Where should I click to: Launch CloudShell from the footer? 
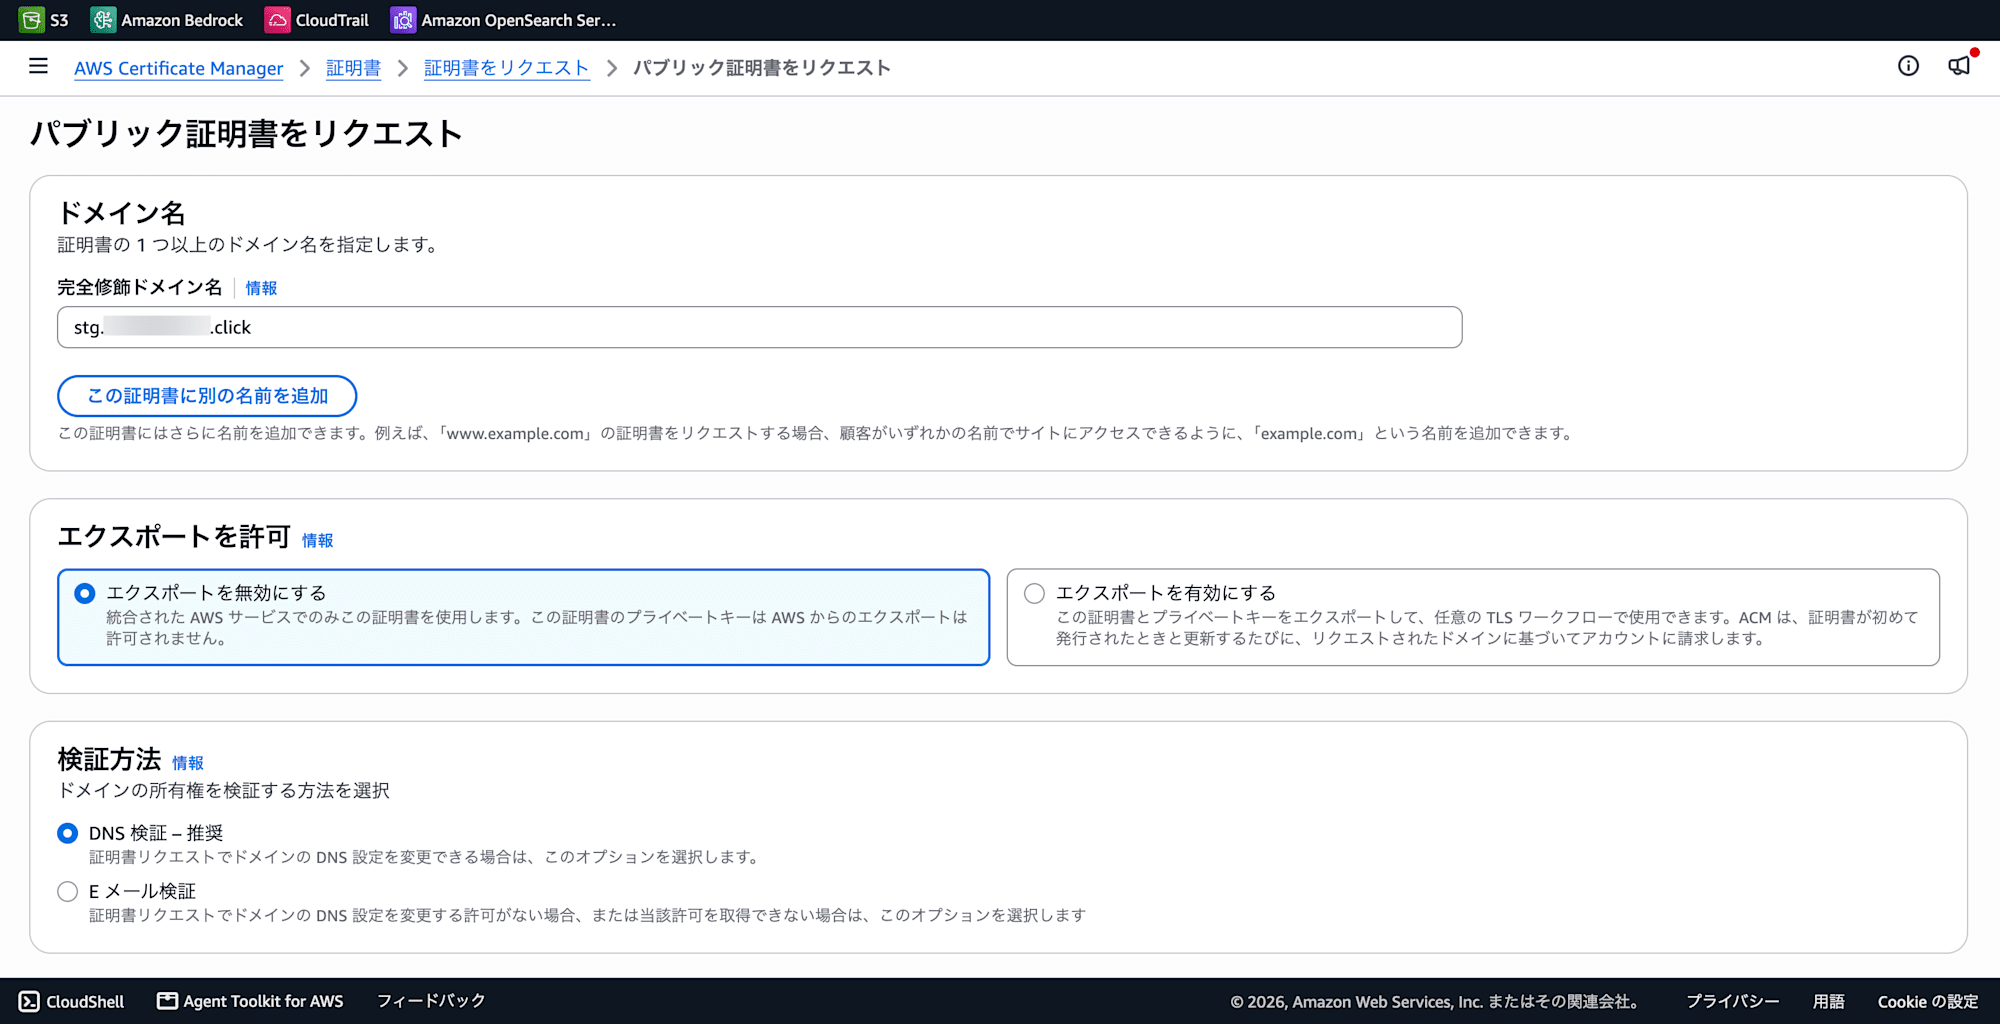(x=71, y=1001)
